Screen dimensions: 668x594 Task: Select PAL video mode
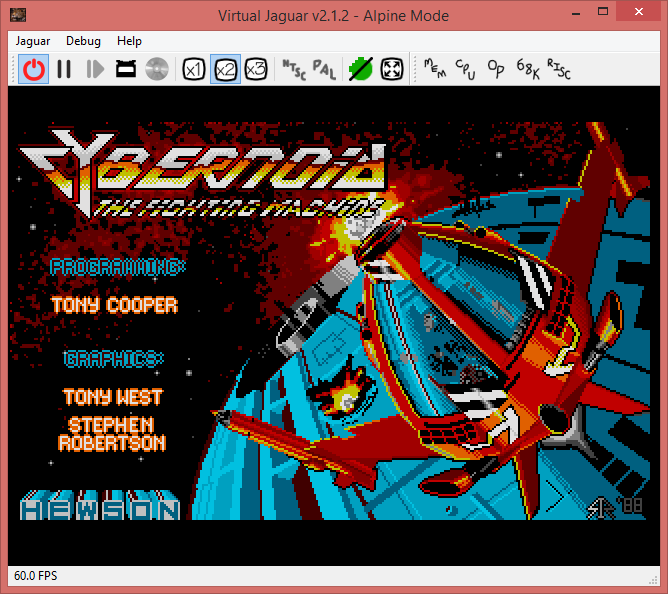(x=324, y=69)
